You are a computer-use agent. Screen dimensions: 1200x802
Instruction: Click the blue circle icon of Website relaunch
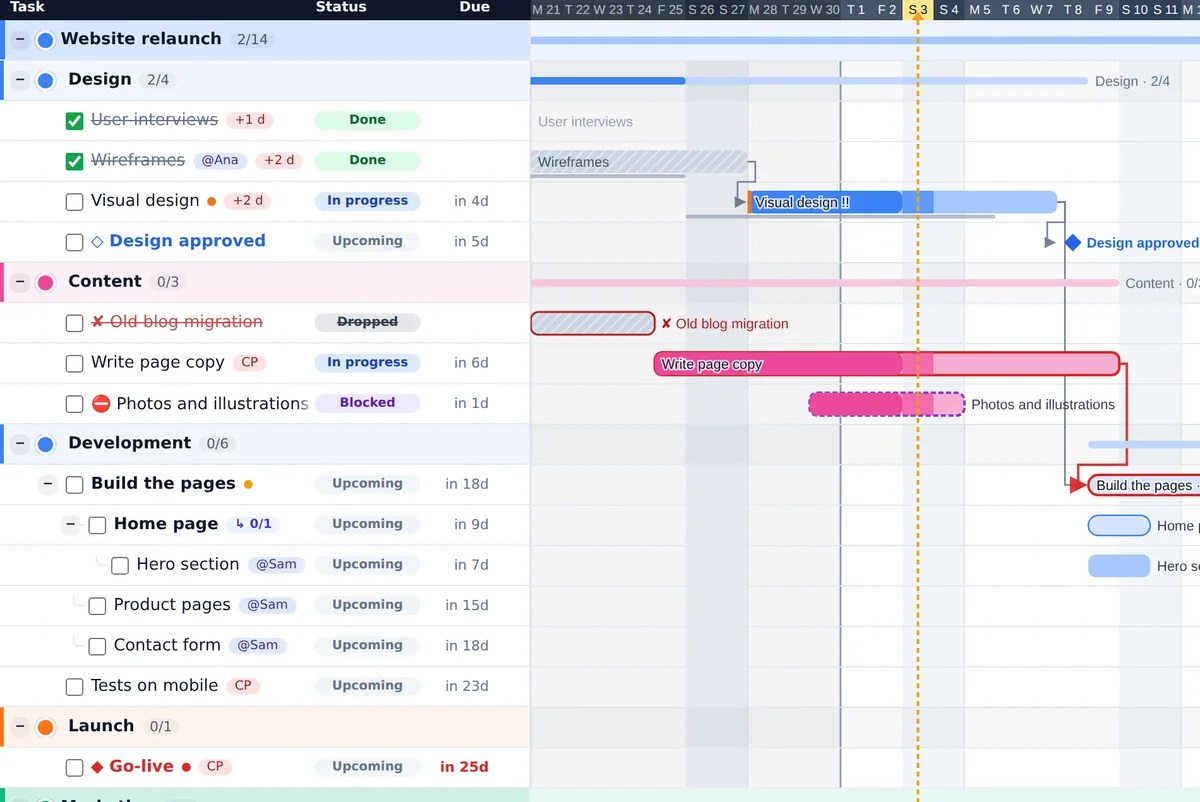pyautogui.click(x=45, y=40)
